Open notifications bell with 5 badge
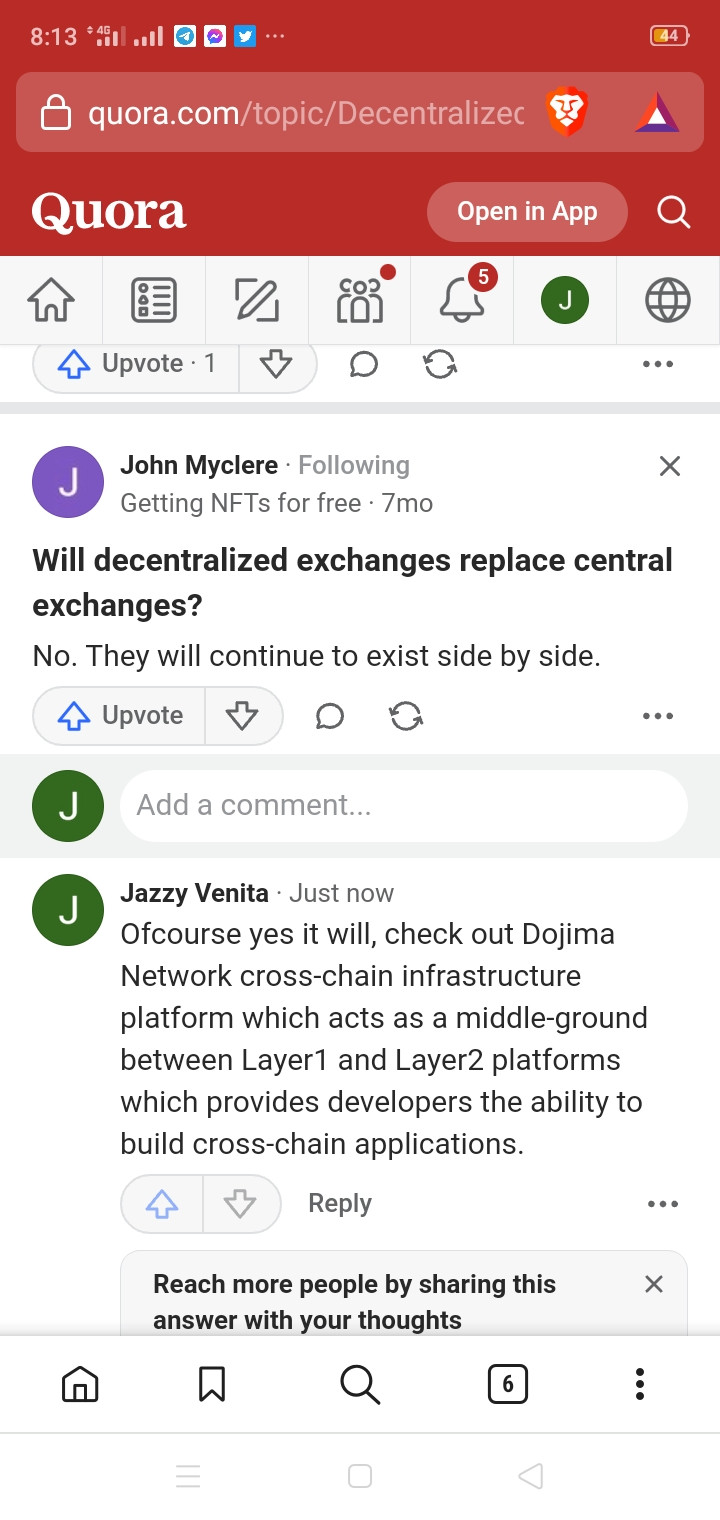Screen dimensions: 720x1520 coord(462,300)
